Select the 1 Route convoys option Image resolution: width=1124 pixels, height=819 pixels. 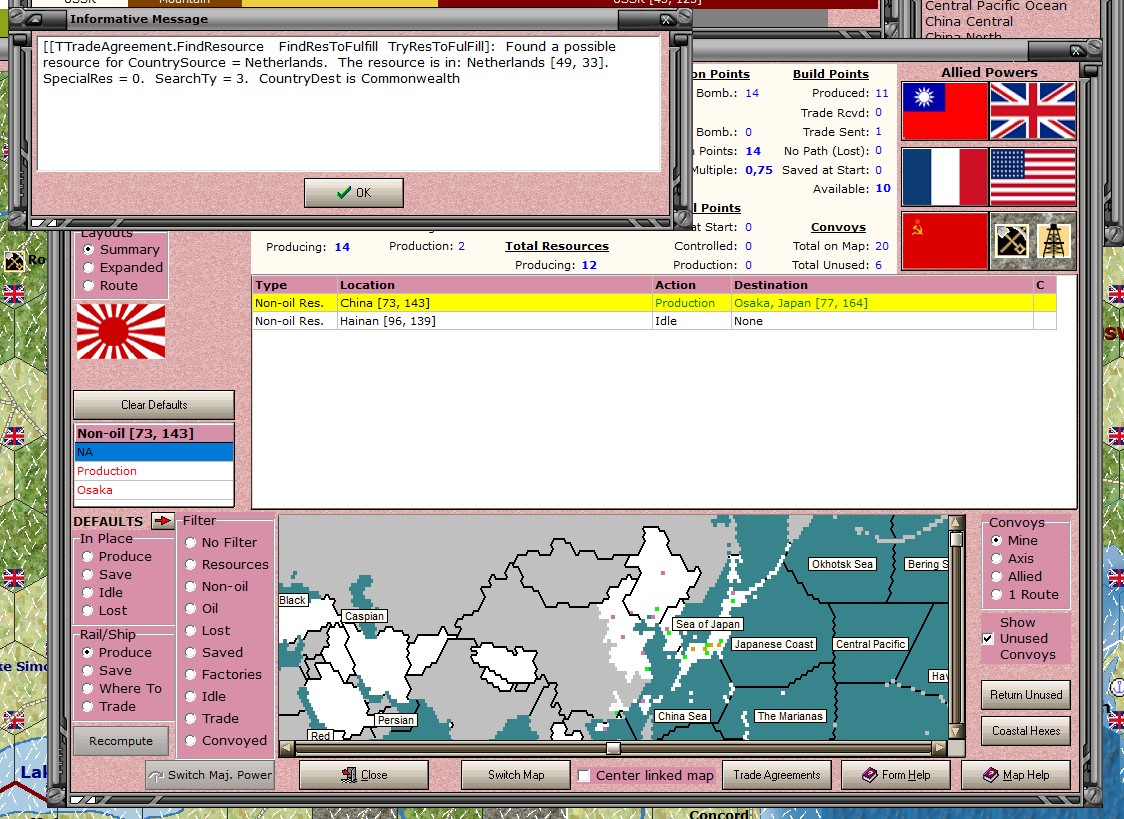pos(996,595)
